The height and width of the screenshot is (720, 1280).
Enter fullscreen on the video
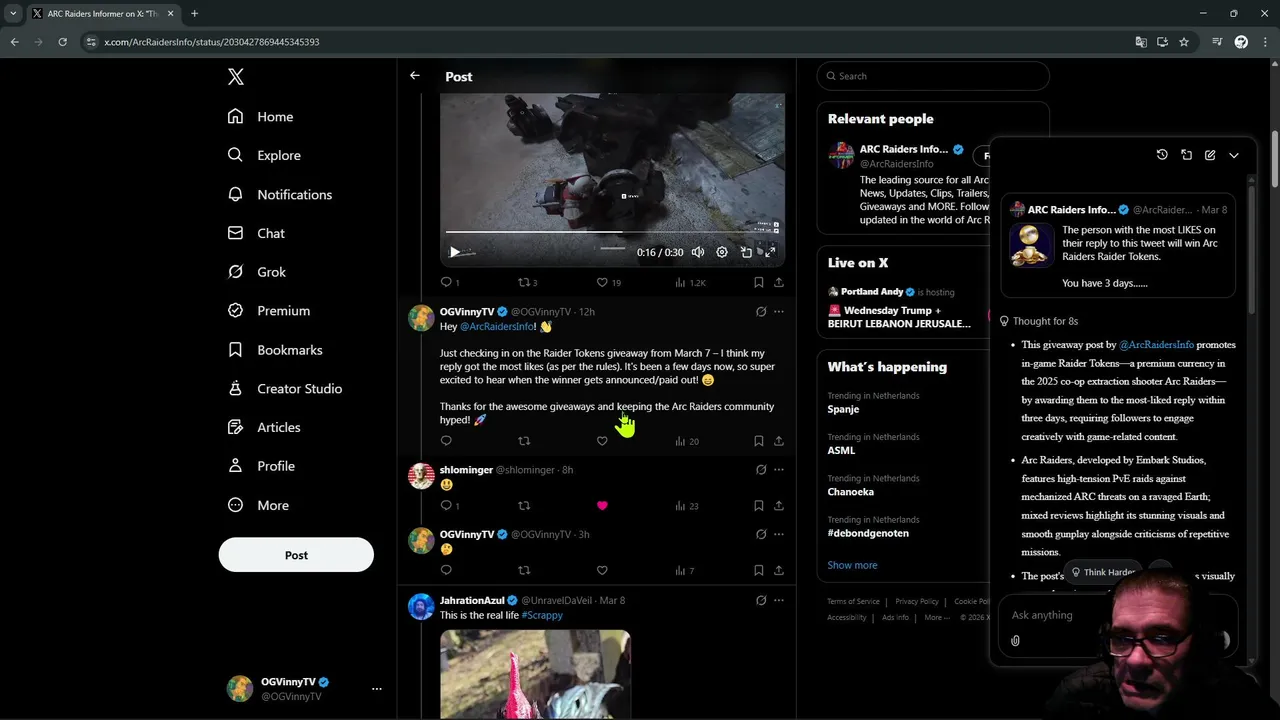[x=770, y=252]
